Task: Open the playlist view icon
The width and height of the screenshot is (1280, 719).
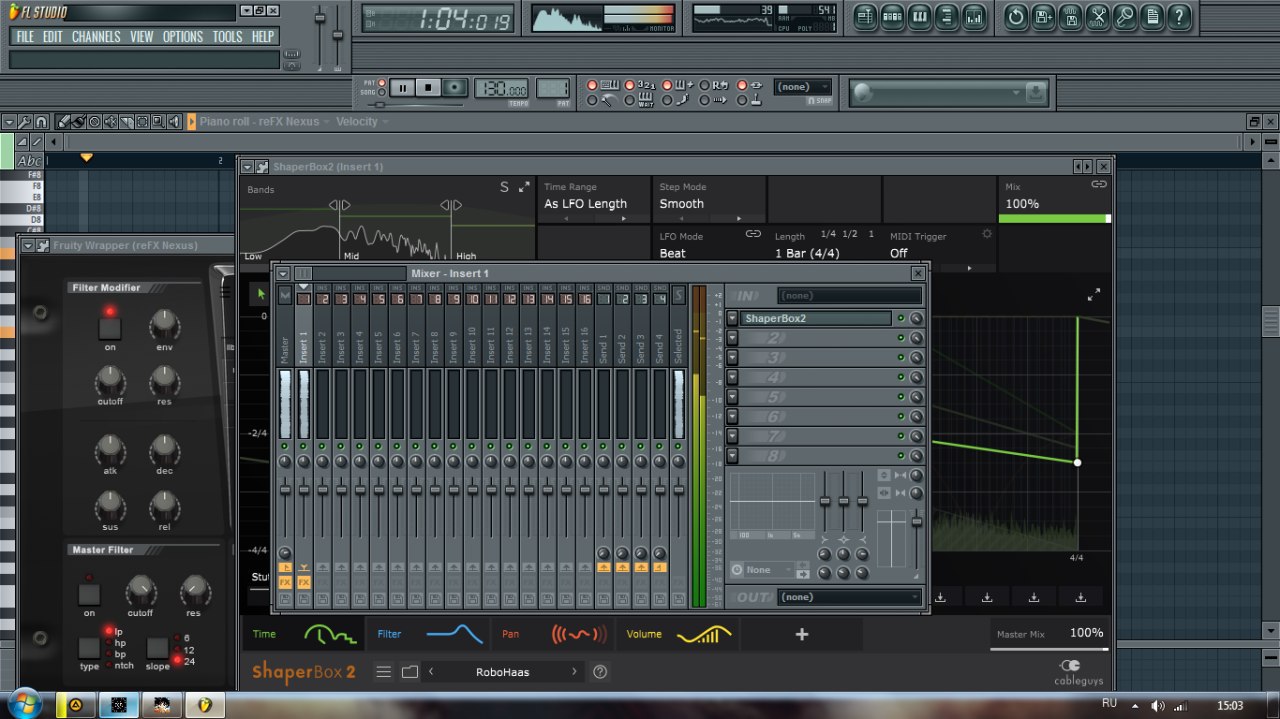Action: coord(865,16)
